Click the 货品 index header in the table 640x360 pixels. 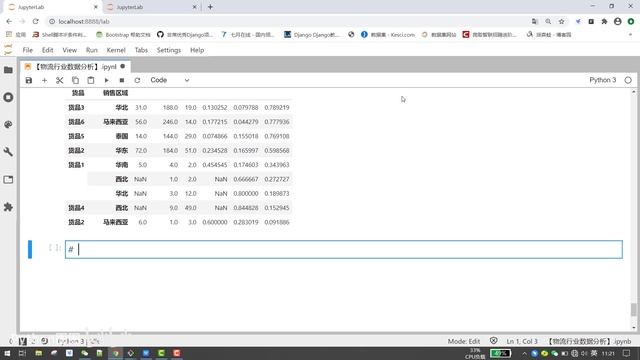click(78, 93)
